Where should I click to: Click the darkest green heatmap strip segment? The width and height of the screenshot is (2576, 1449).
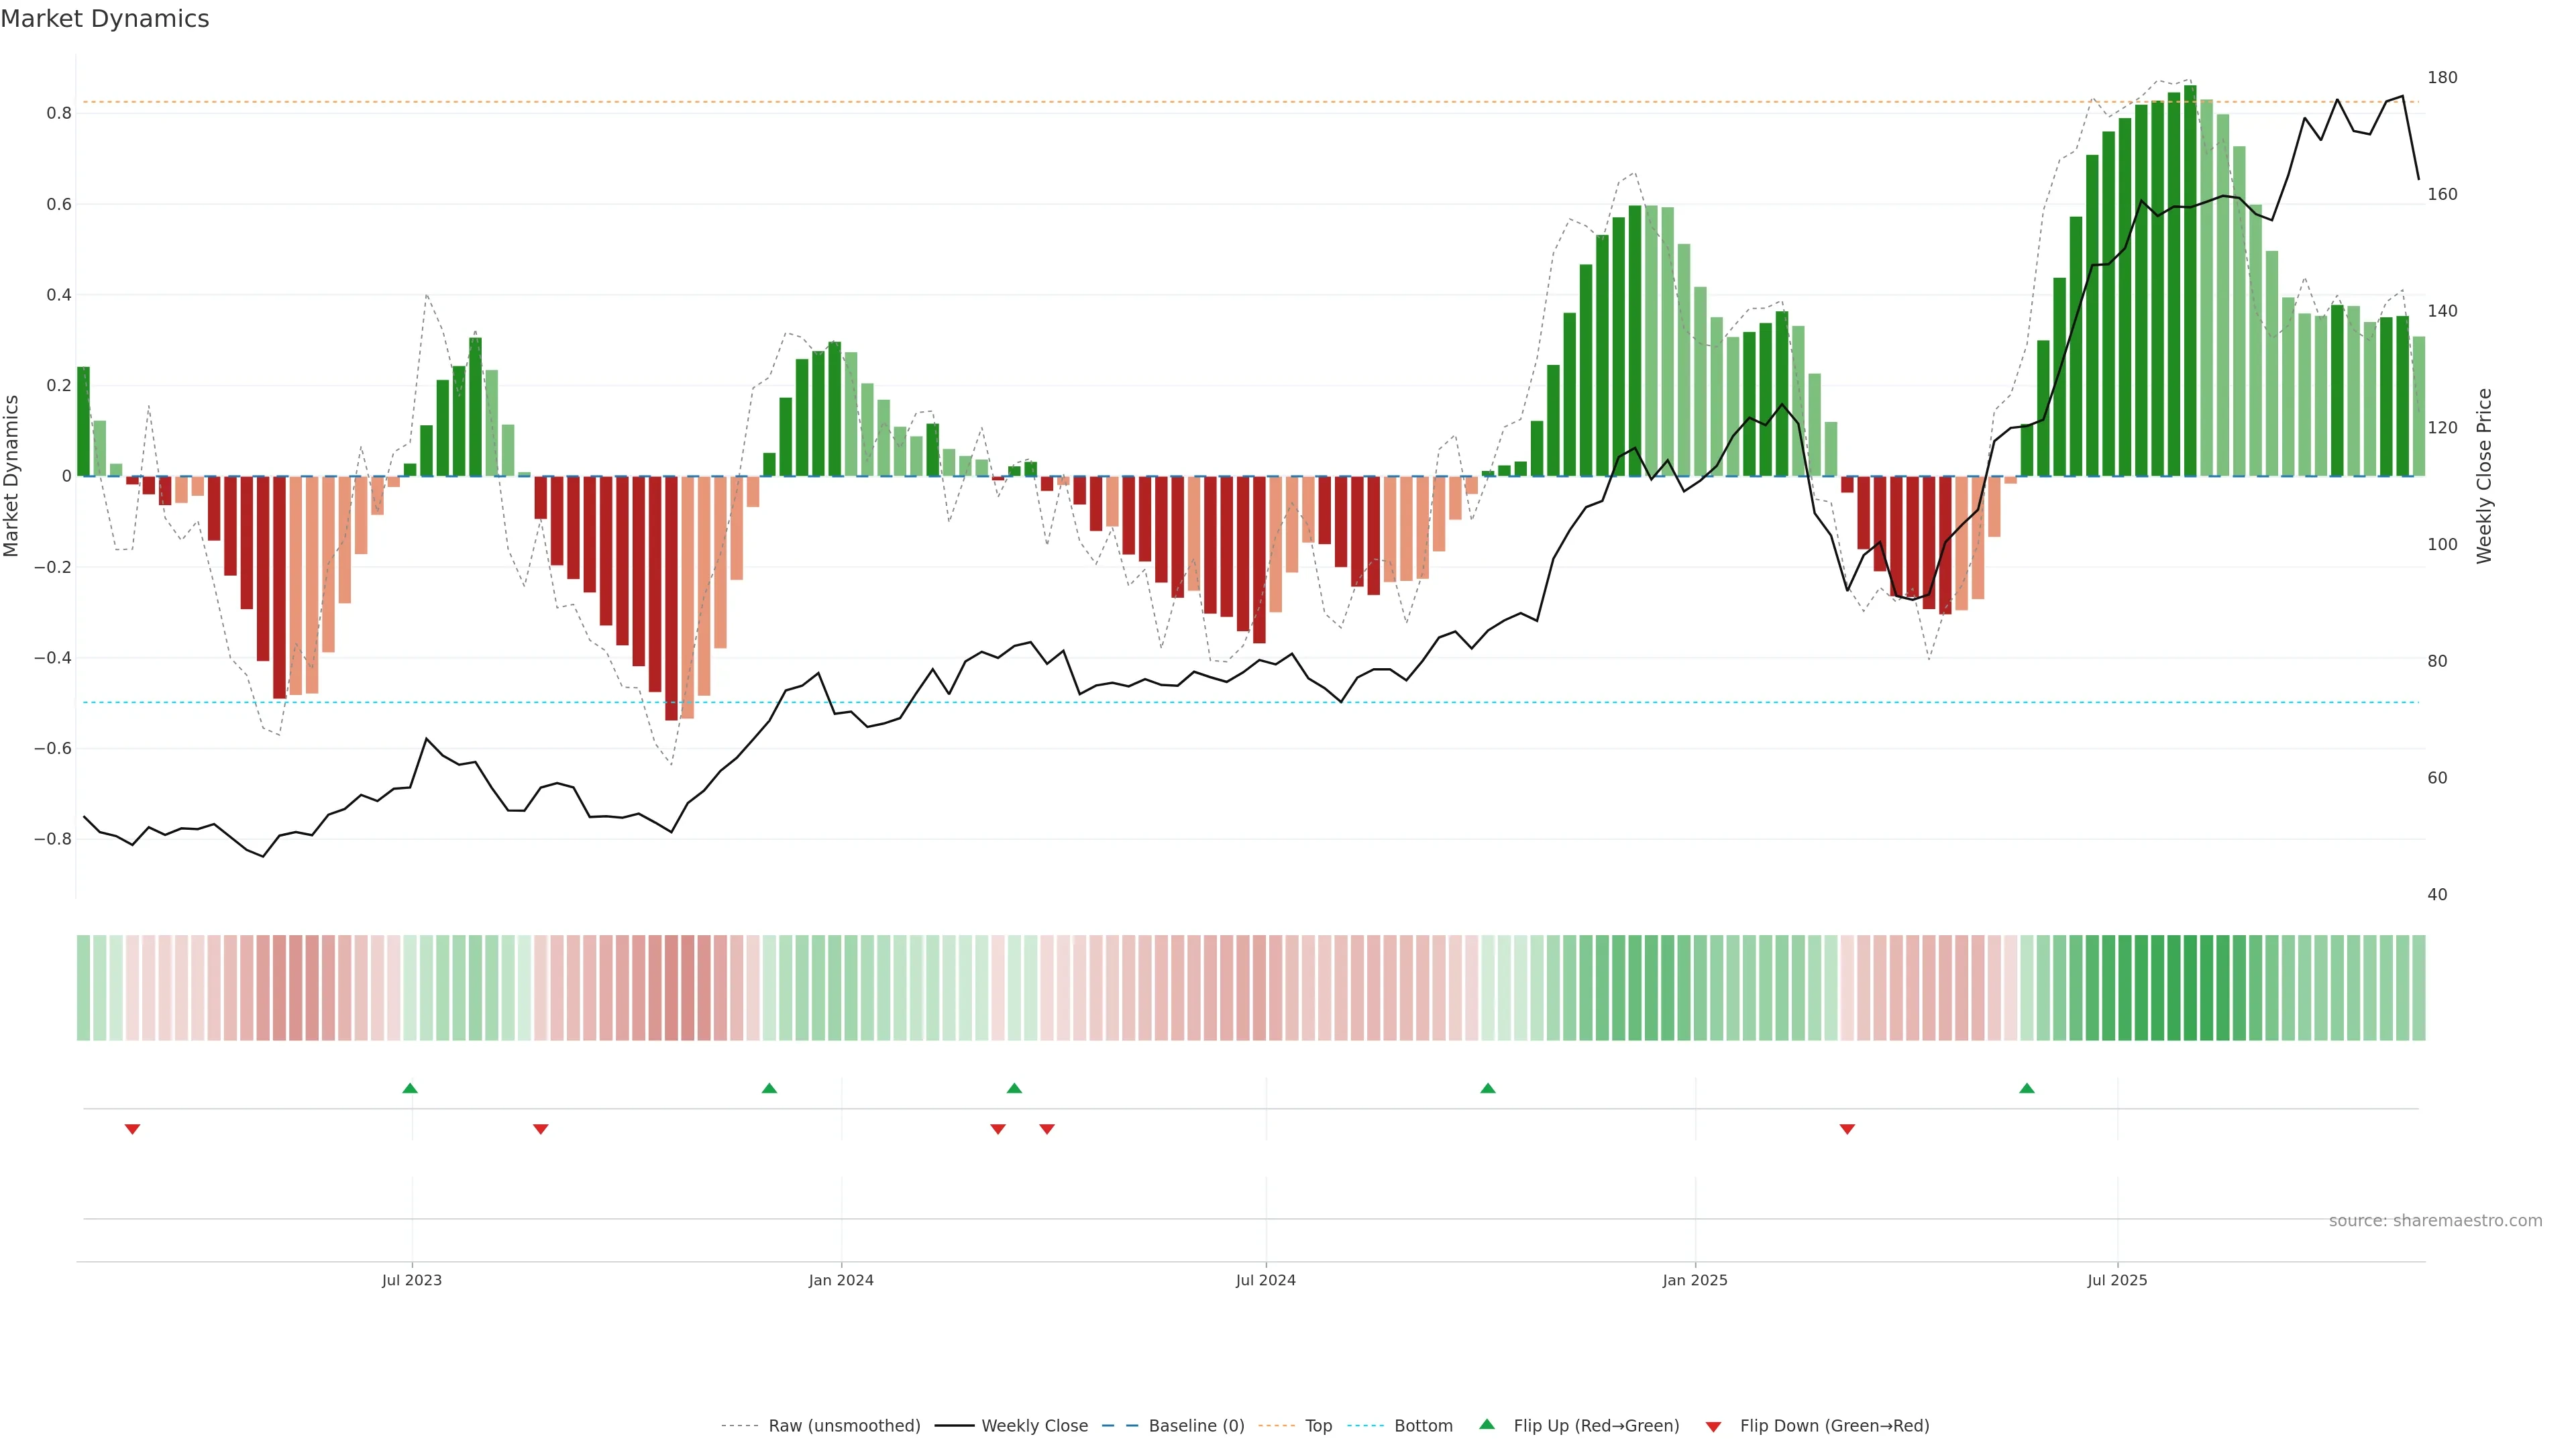[2190, 988]
